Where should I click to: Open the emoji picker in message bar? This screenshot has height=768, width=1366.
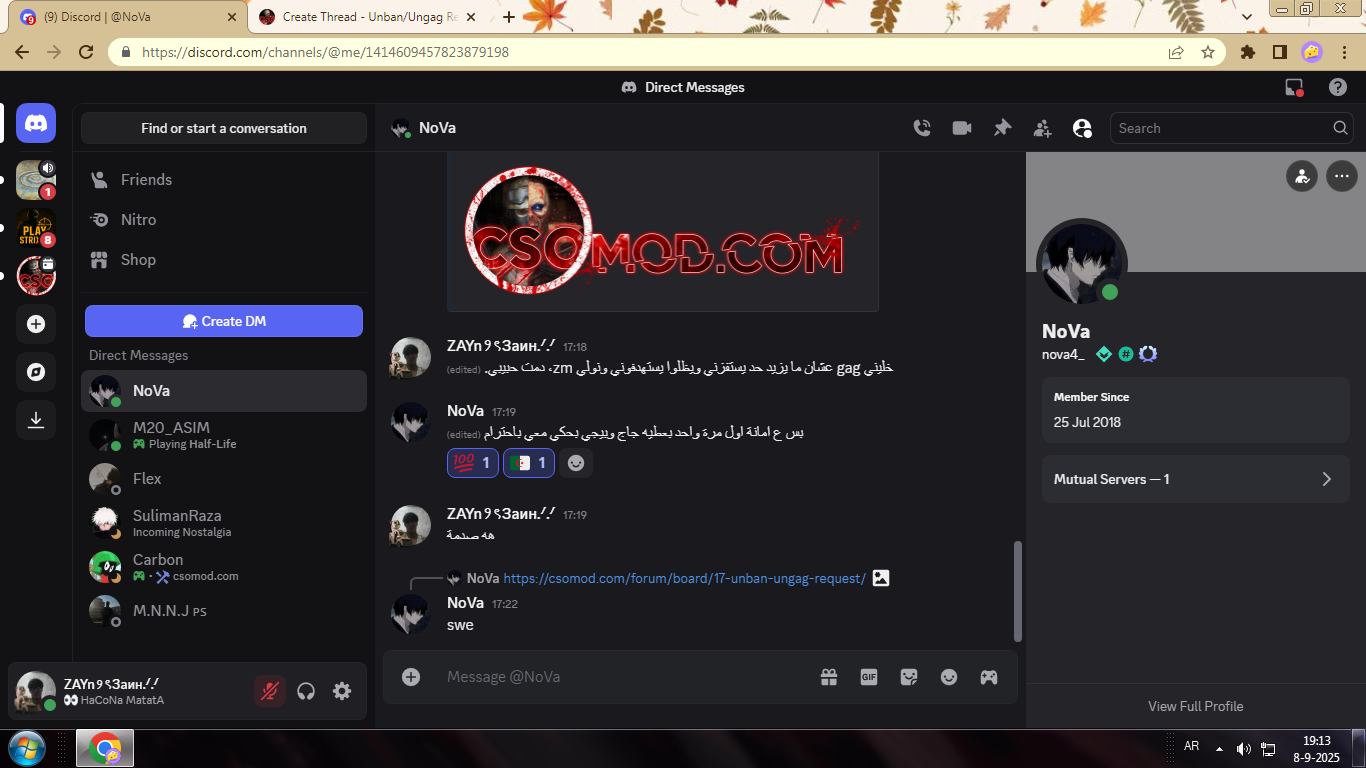pyautogui.click(x=949, y=677)
